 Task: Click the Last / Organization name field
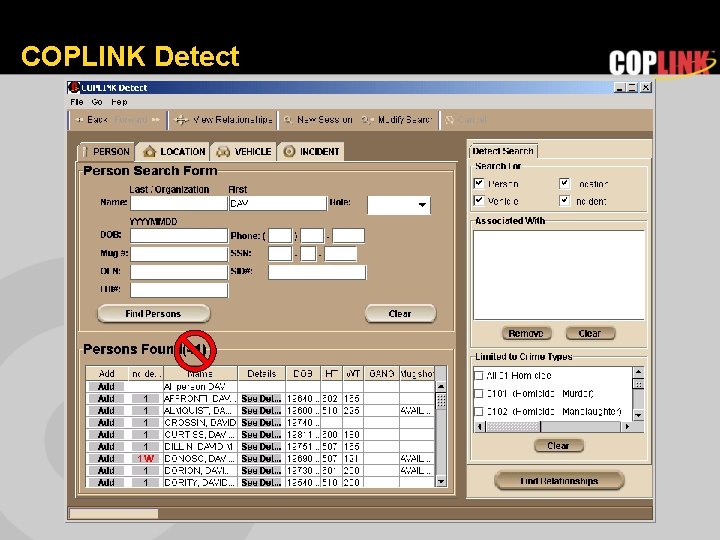pos(179,203)
